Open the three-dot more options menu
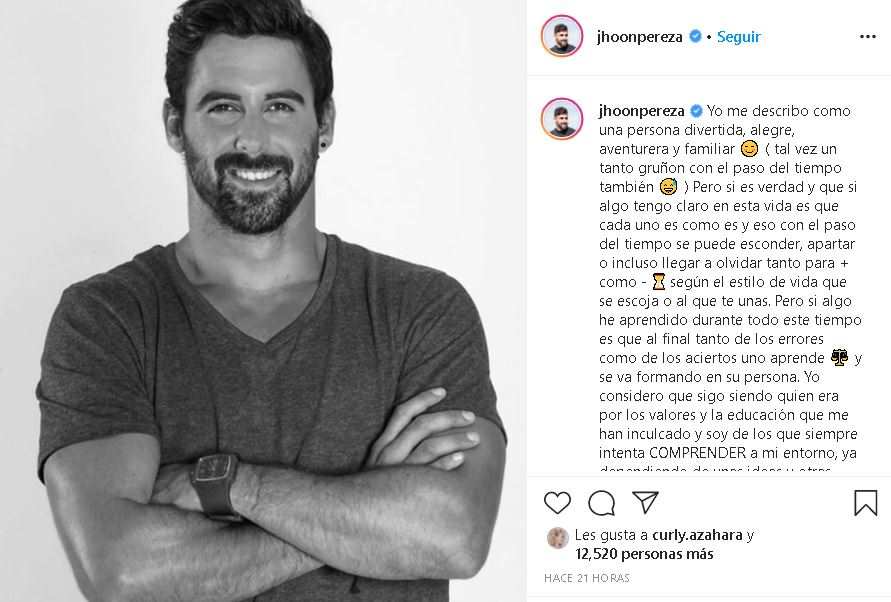The image size is (891, 602). [x=868, y=36]
